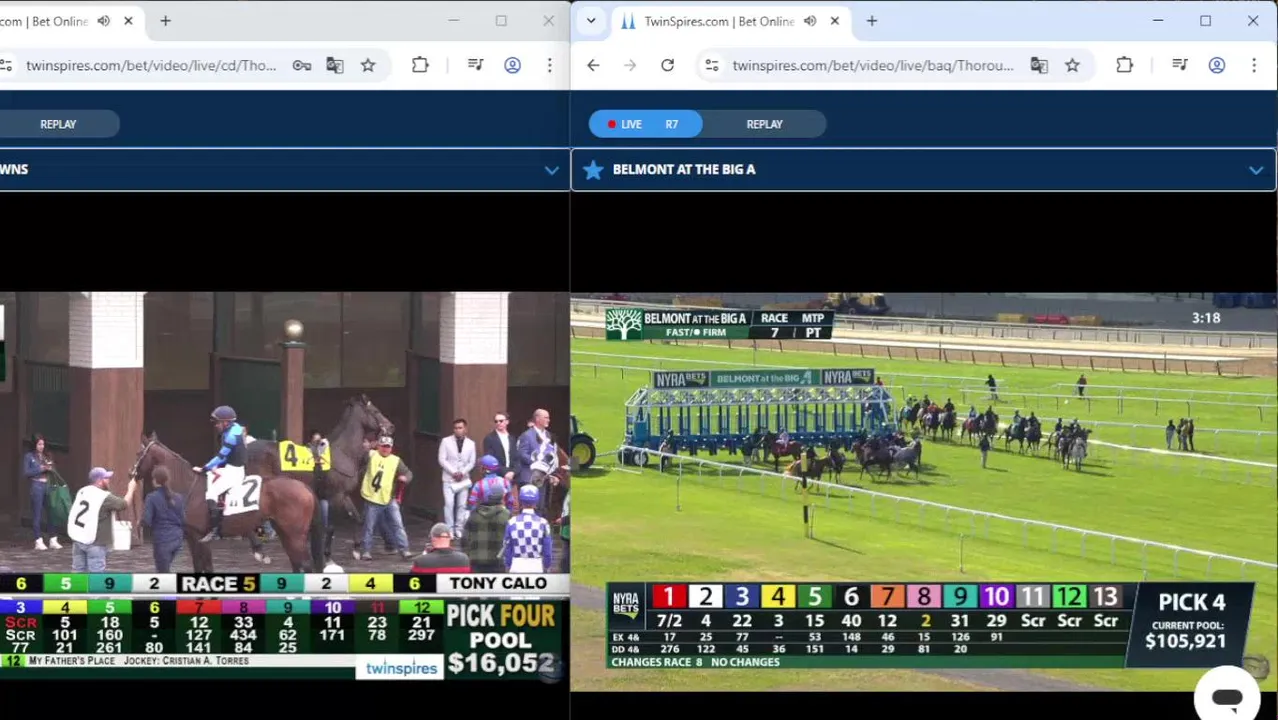Minimize the right browser window
The image size is (1278, 720).
click(x=1158, y=21)
